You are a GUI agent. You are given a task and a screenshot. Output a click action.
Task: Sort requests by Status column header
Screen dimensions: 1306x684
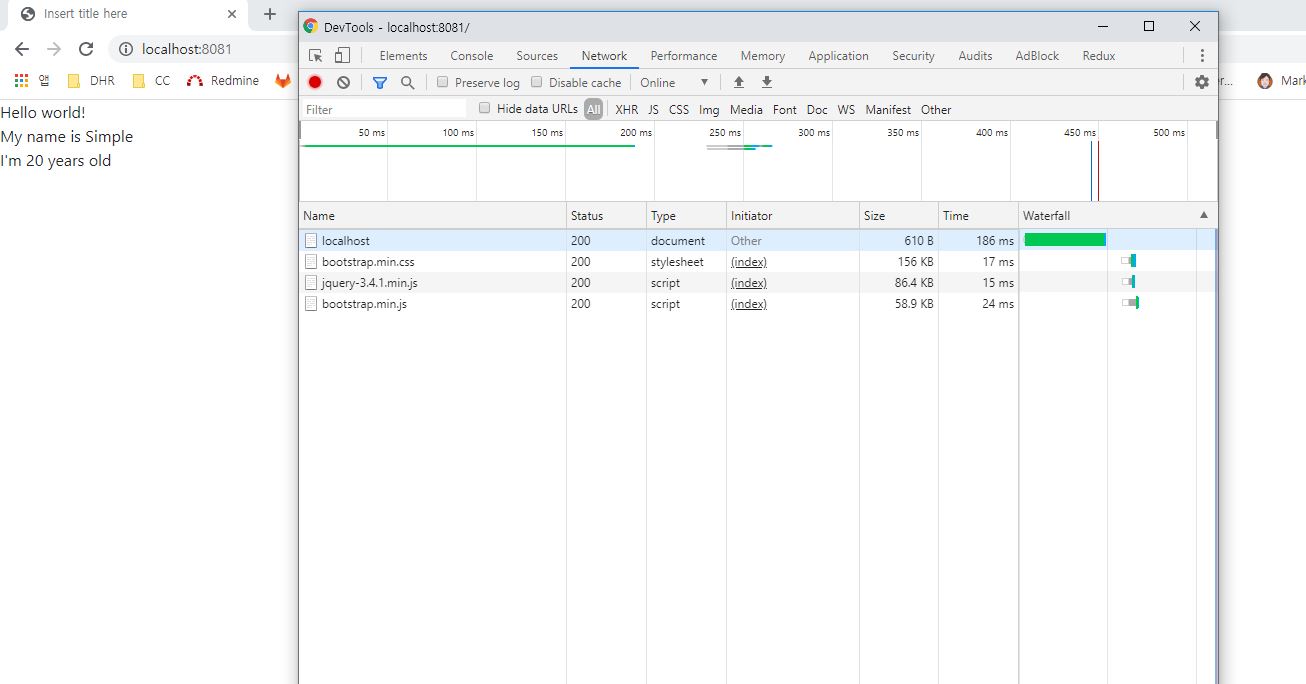pos(606,216)
